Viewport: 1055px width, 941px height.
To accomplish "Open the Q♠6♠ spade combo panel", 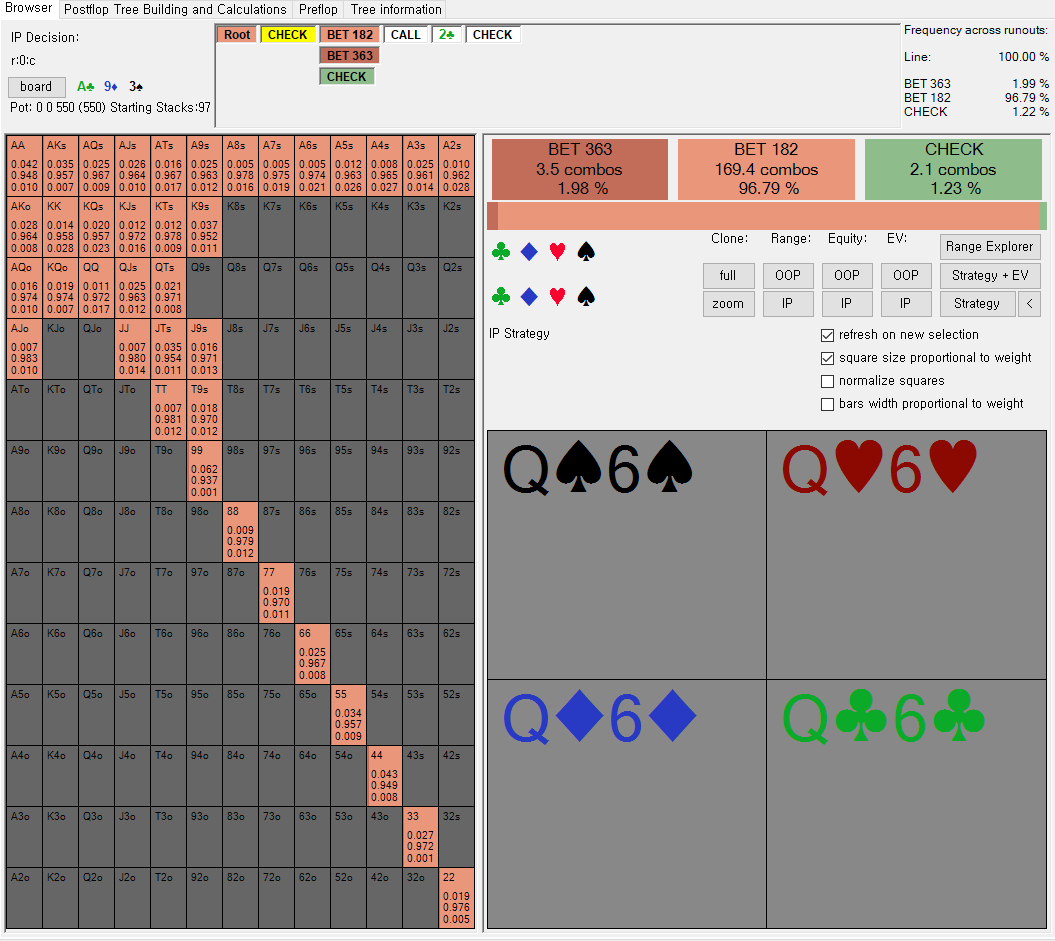I will click(626, 555).
